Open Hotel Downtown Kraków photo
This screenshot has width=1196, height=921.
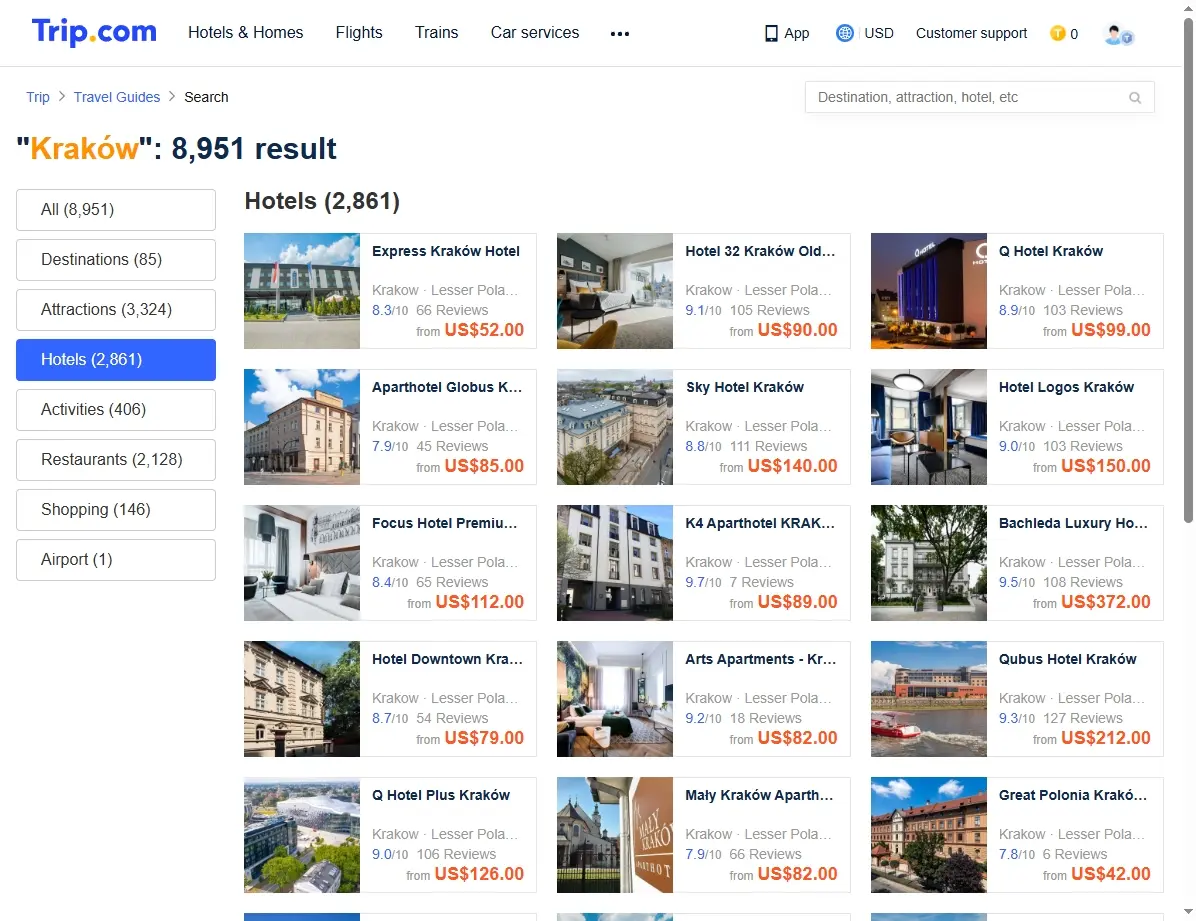[302, 699]
